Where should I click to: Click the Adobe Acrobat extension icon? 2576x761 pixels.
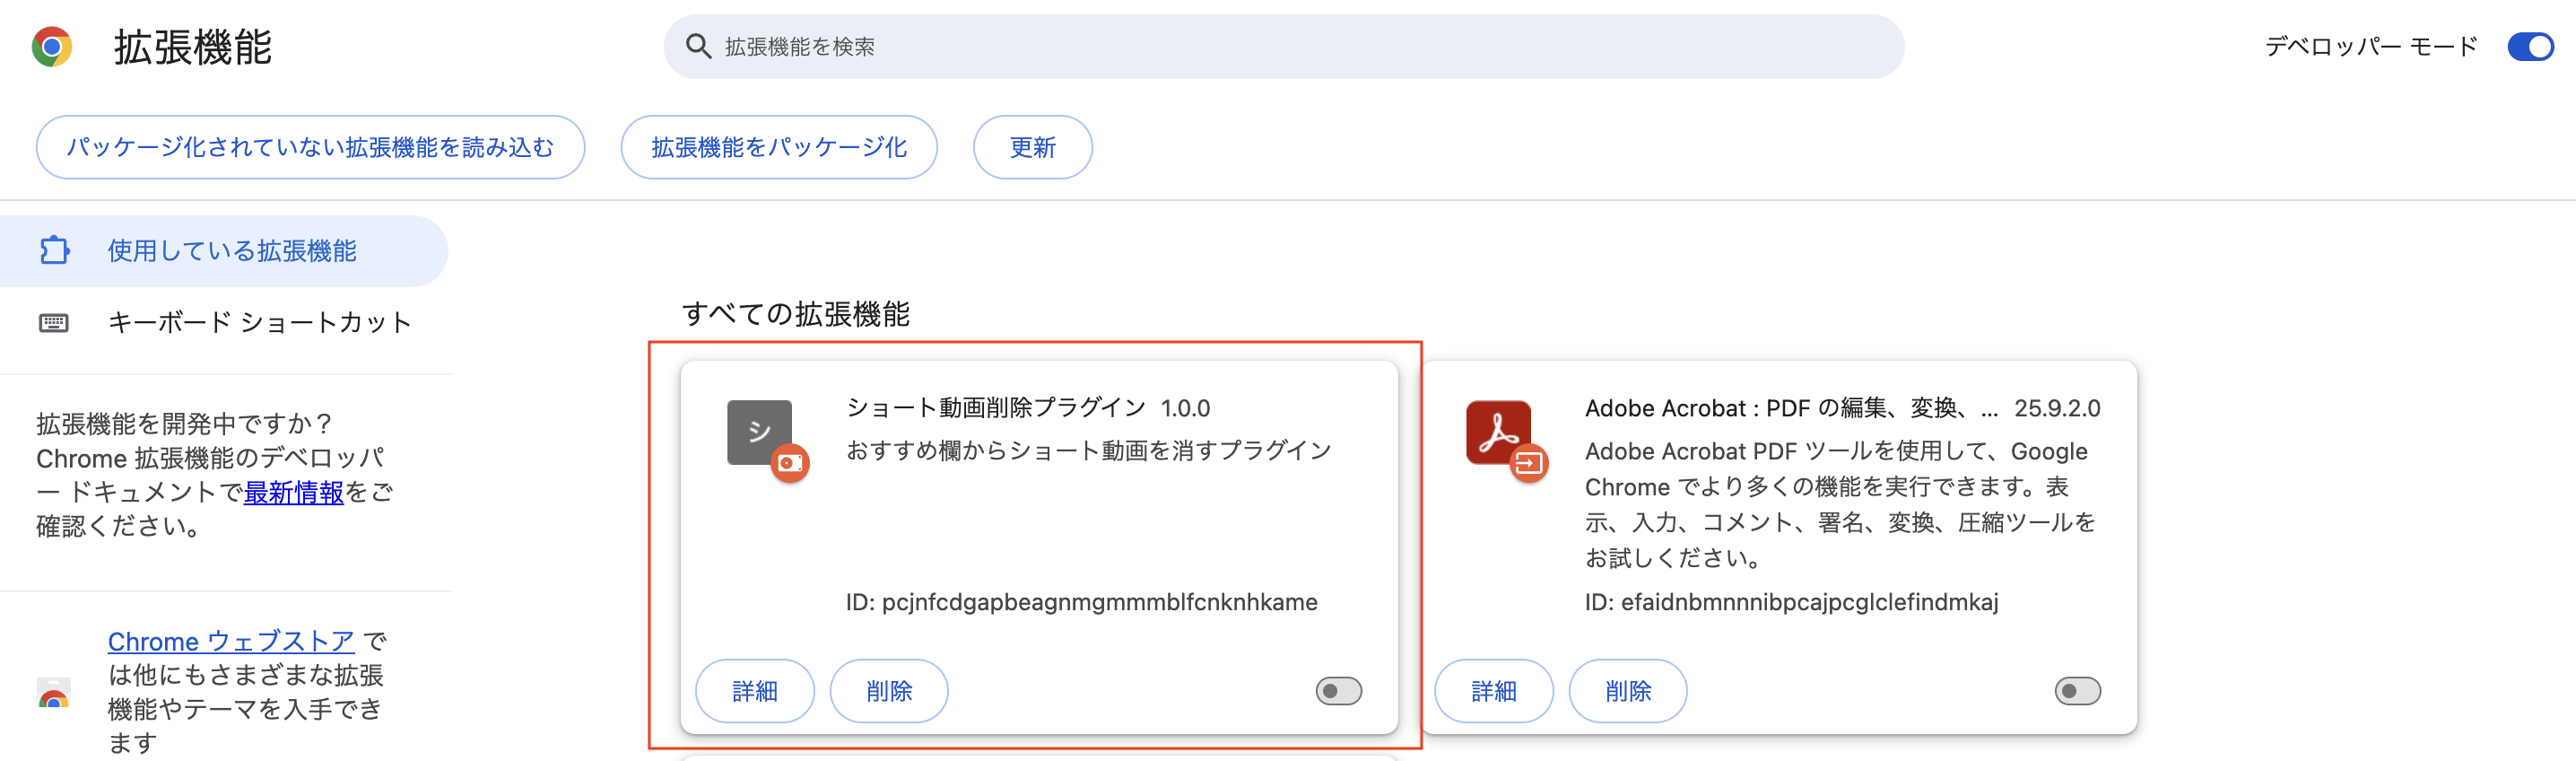(x=1499, y=432)
